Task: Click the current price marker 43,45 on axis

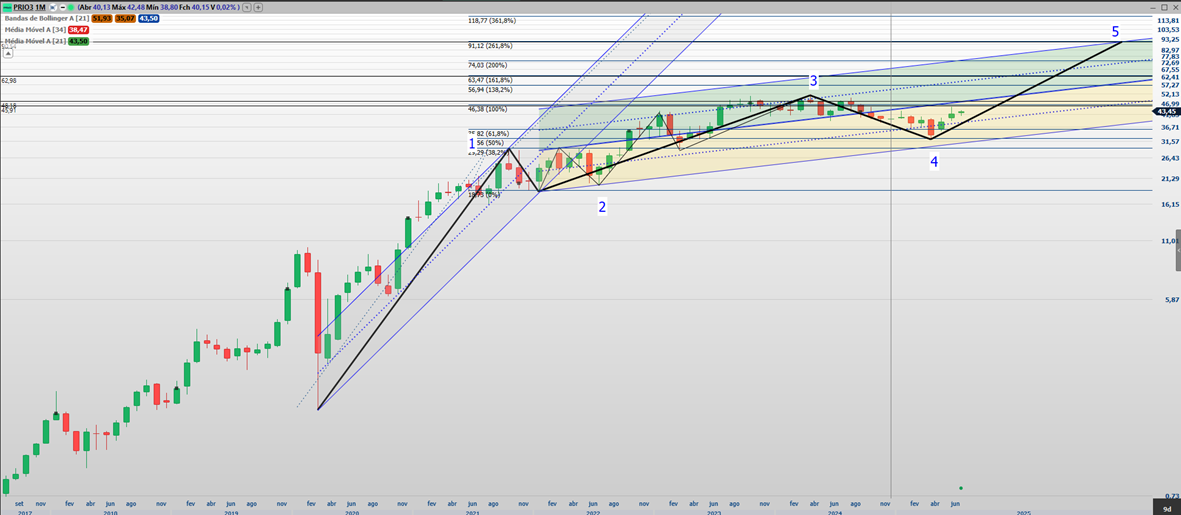Action: click(x=1166, y=111)
